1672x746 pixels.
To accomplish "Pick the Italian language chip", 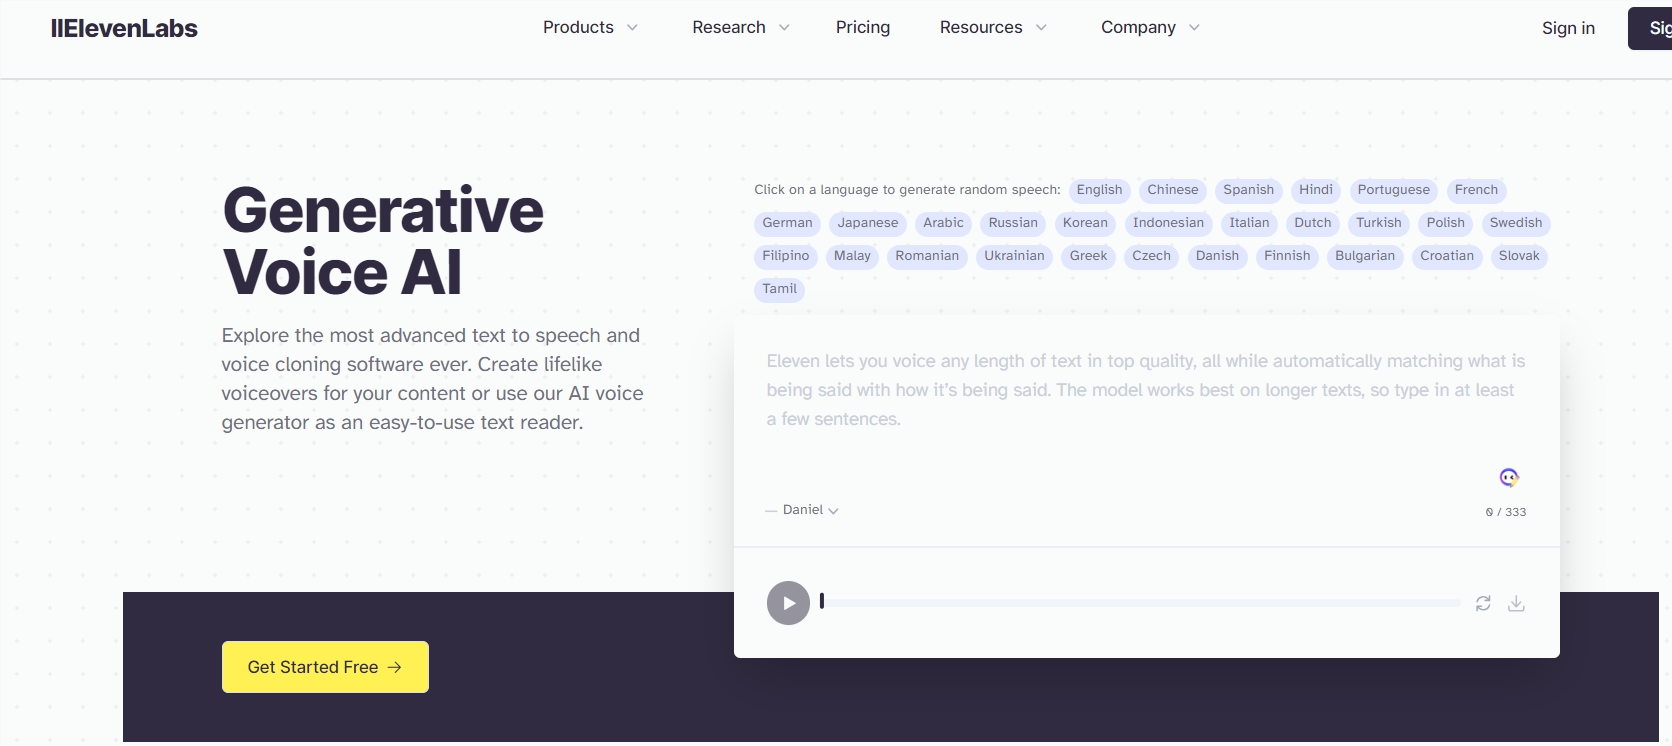I will point(1249,223).
